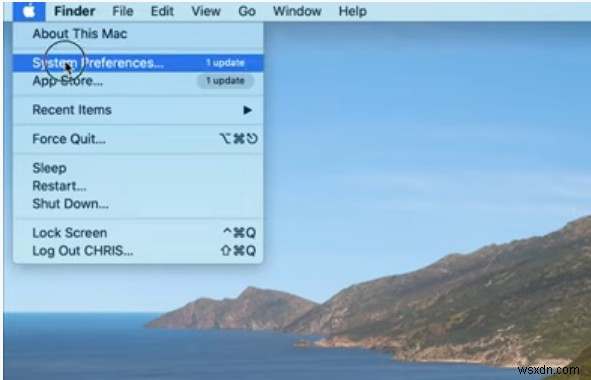Image resolution: width=591 pixels, height=380 pixels.
Task: Click the App Store 1 update badge
Action: tap(225, 81)
